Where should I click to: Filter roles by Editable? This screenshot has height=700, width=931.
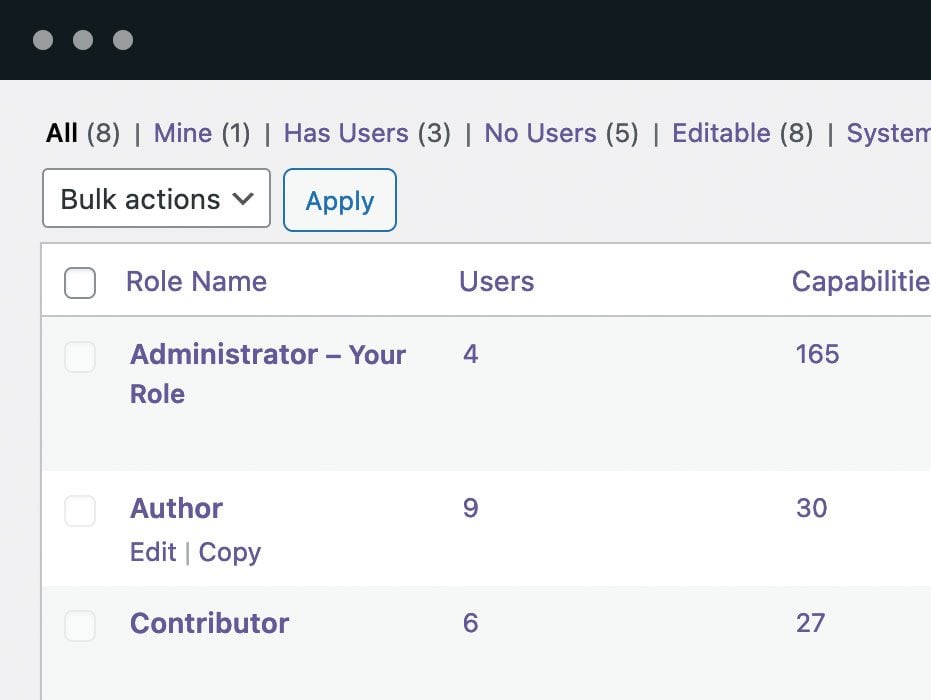pos(721,133)
